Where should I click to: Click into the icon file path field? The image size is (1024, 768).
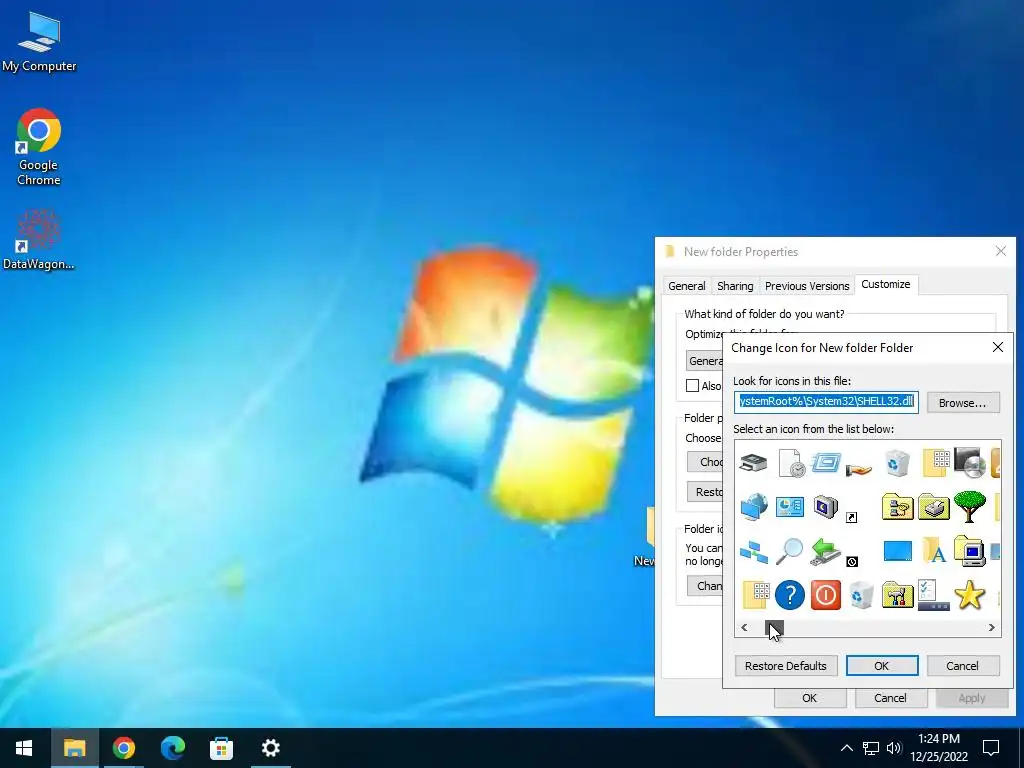[826, 402]
